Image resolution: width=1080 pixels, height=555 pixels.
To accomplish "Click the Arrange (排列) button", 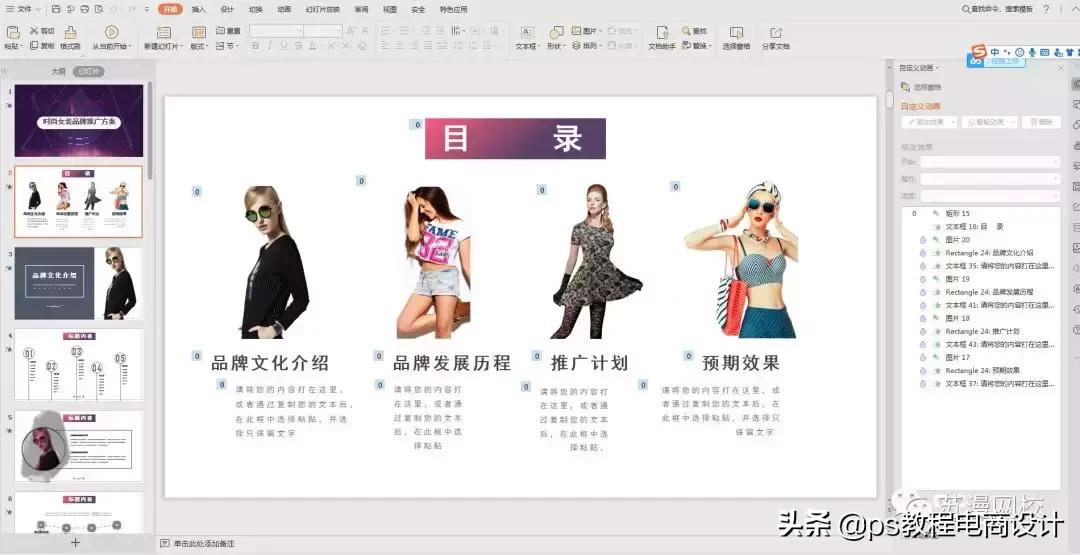I will 586,46.
